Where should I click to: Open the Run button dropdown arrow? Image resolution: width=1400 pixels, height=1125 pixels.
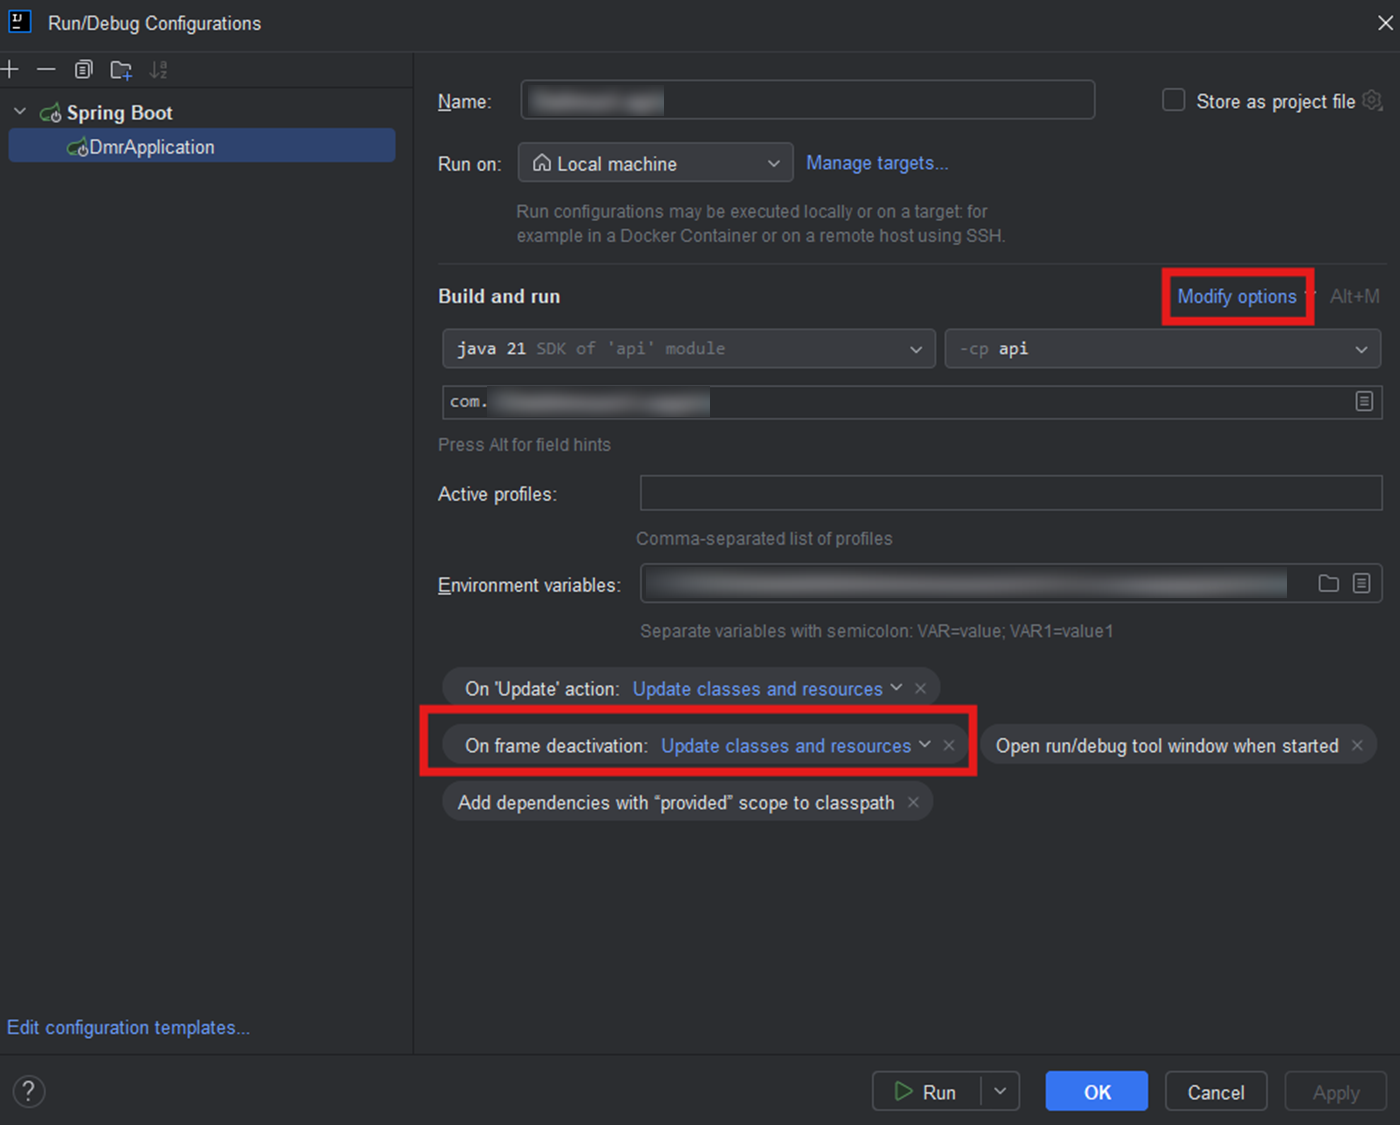click(1000, 1091)
